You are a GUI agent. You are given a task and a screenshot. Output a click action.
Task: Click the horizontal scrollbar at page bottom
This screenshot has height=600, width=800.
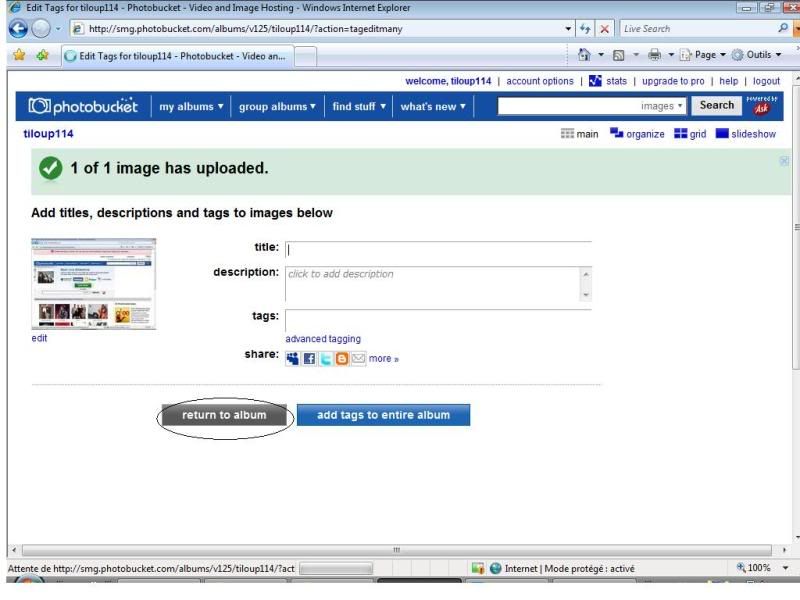click(x=396, y=550)
